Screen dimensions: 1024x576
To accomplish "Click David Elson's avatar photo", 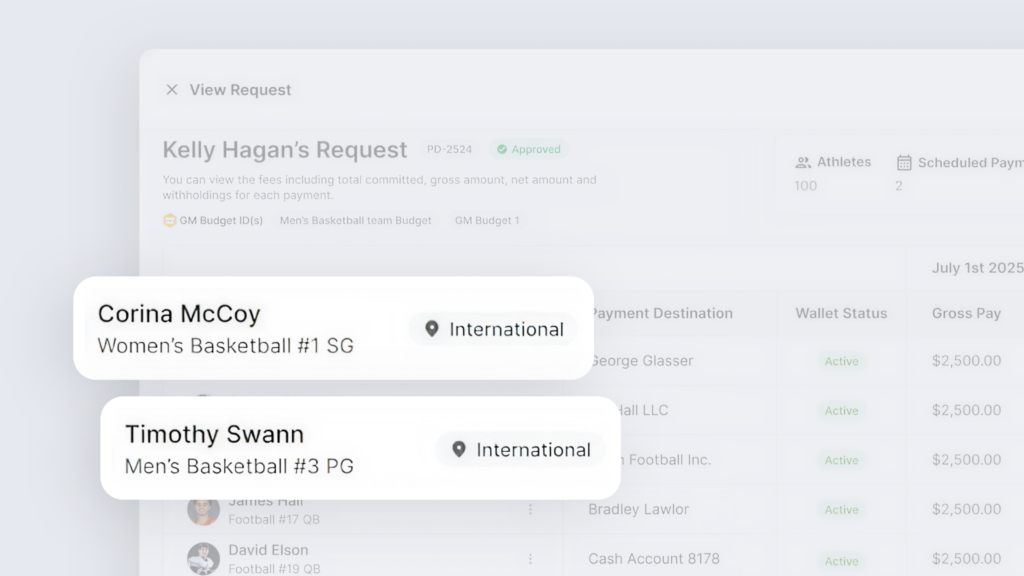I will pos(203,558).
